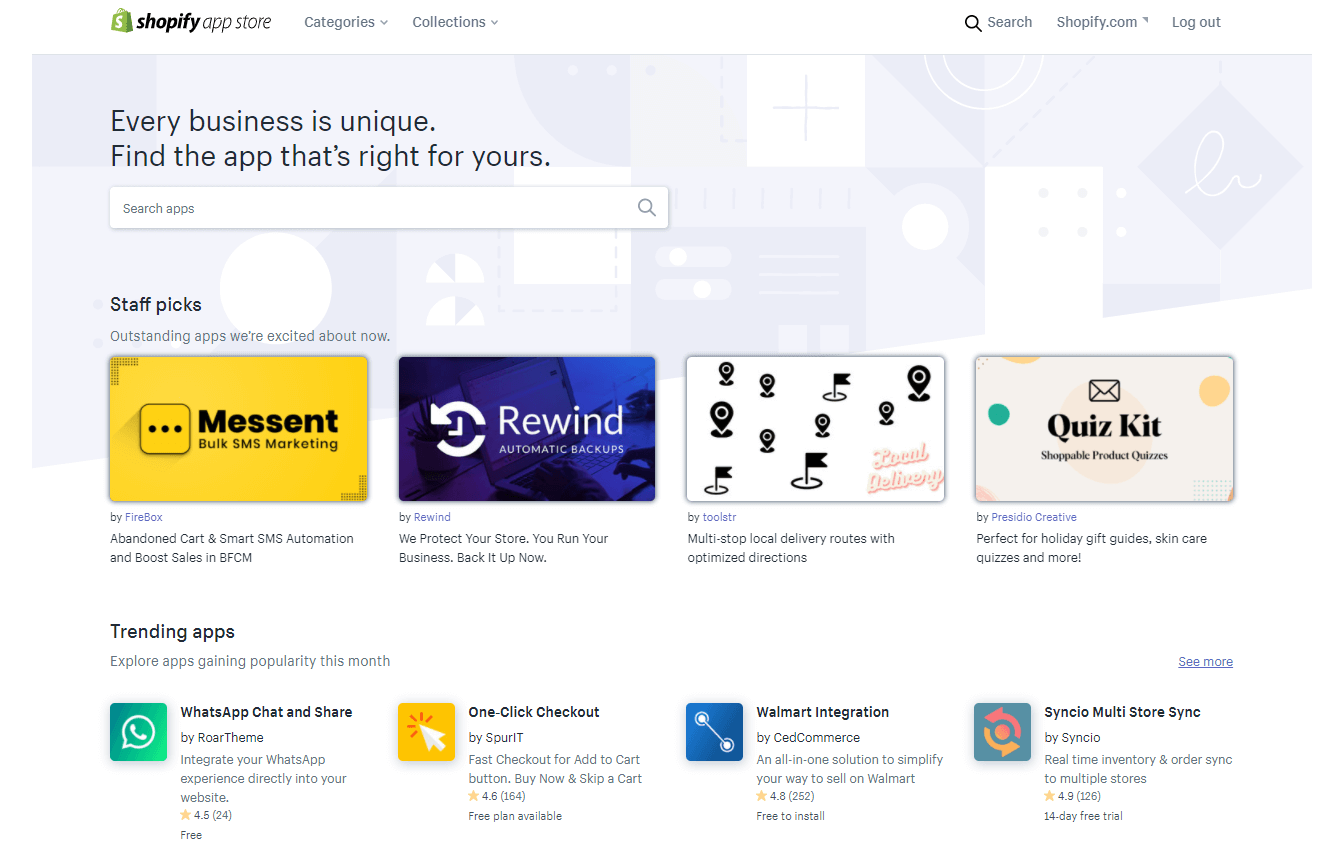Click the Free plan available label
The height and width of the screenshot is (861, 1342).
[x=515, y=816]
